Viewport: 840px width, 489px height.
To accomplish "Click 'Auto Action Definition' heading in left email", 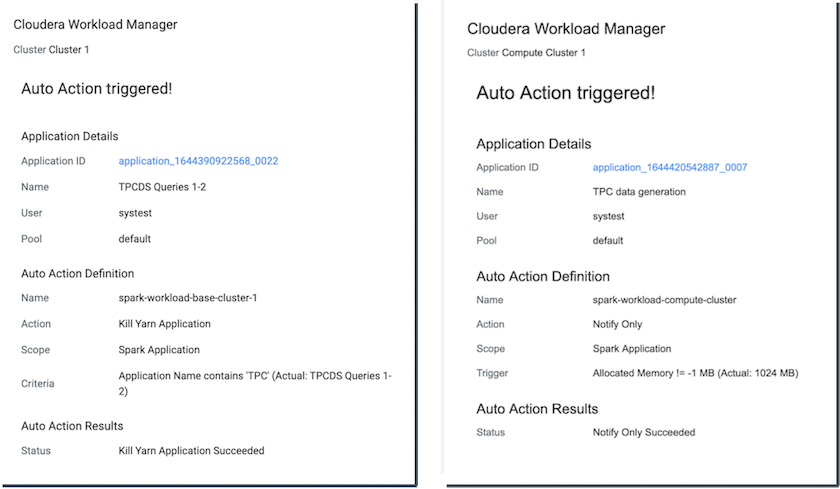I will 78,274.
